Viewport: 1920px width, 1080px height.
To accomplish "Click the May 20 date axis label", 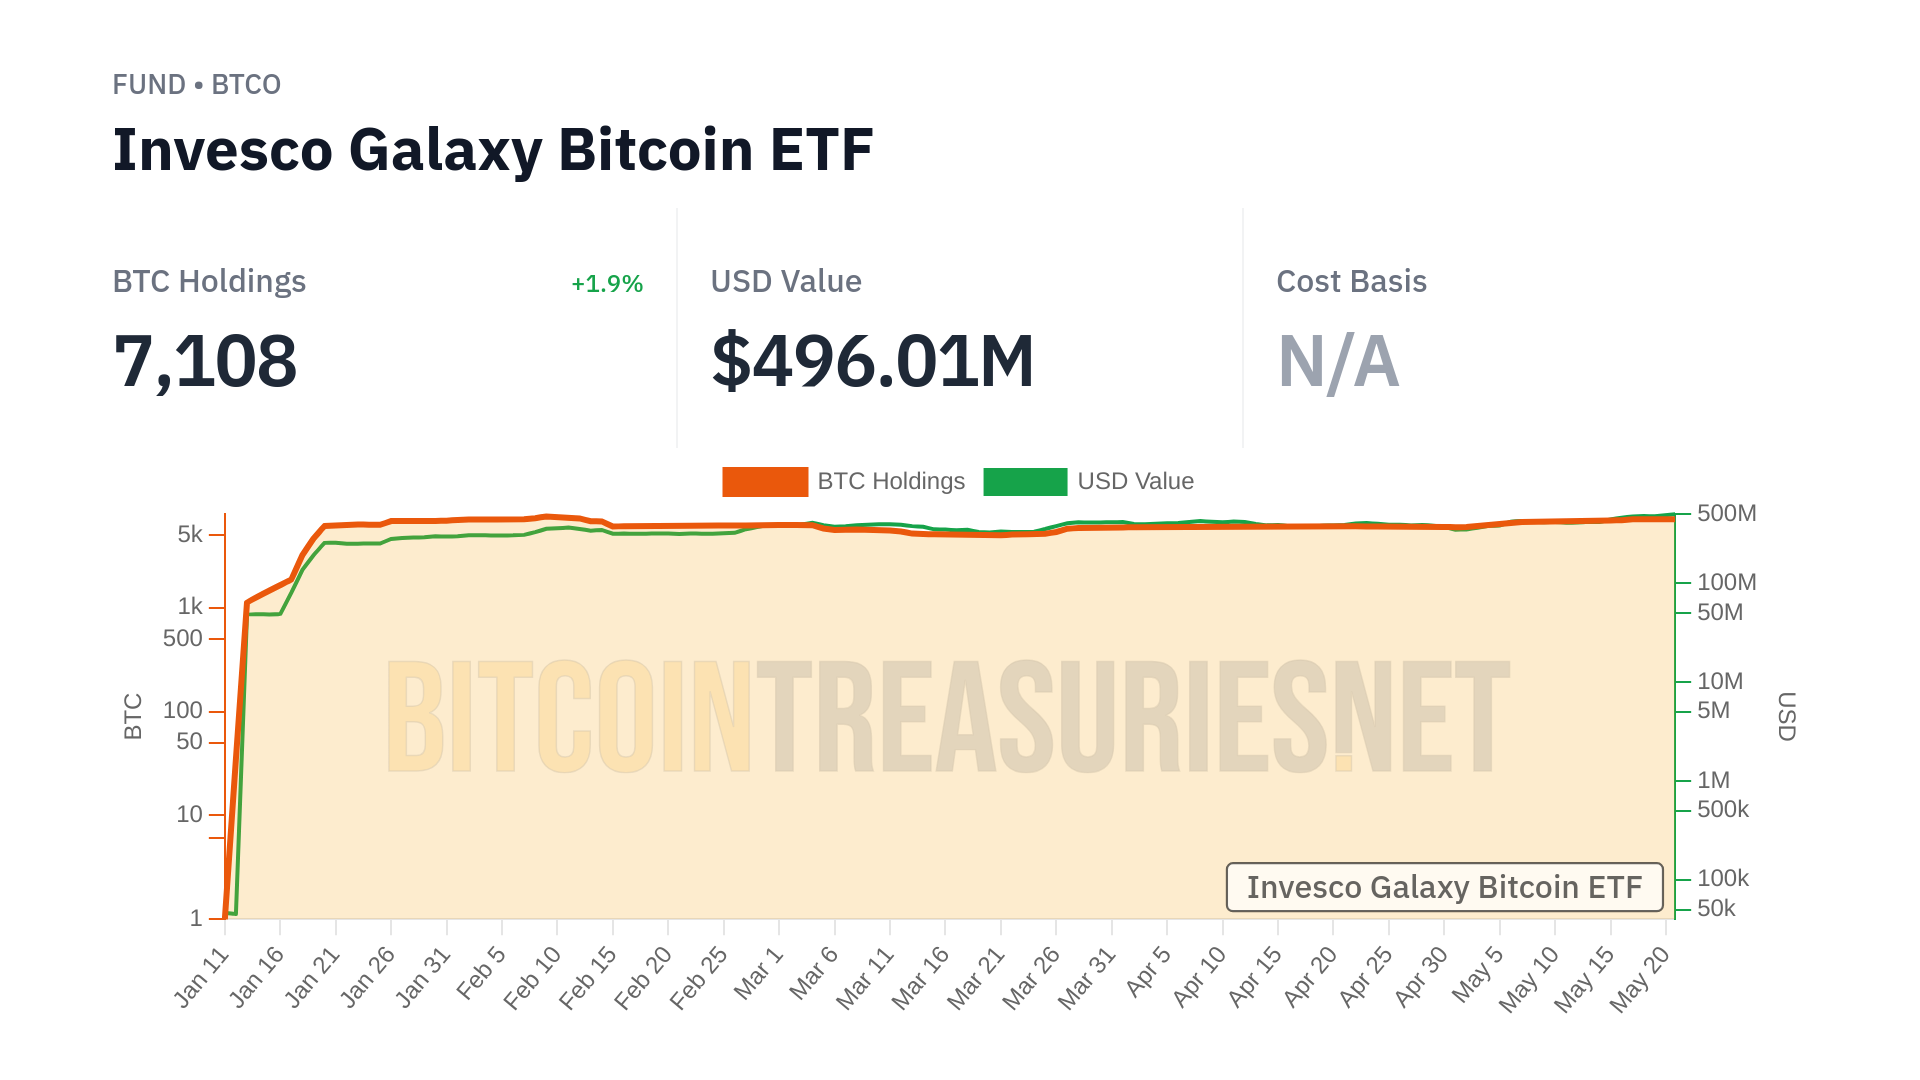I will pos(1640,979).
